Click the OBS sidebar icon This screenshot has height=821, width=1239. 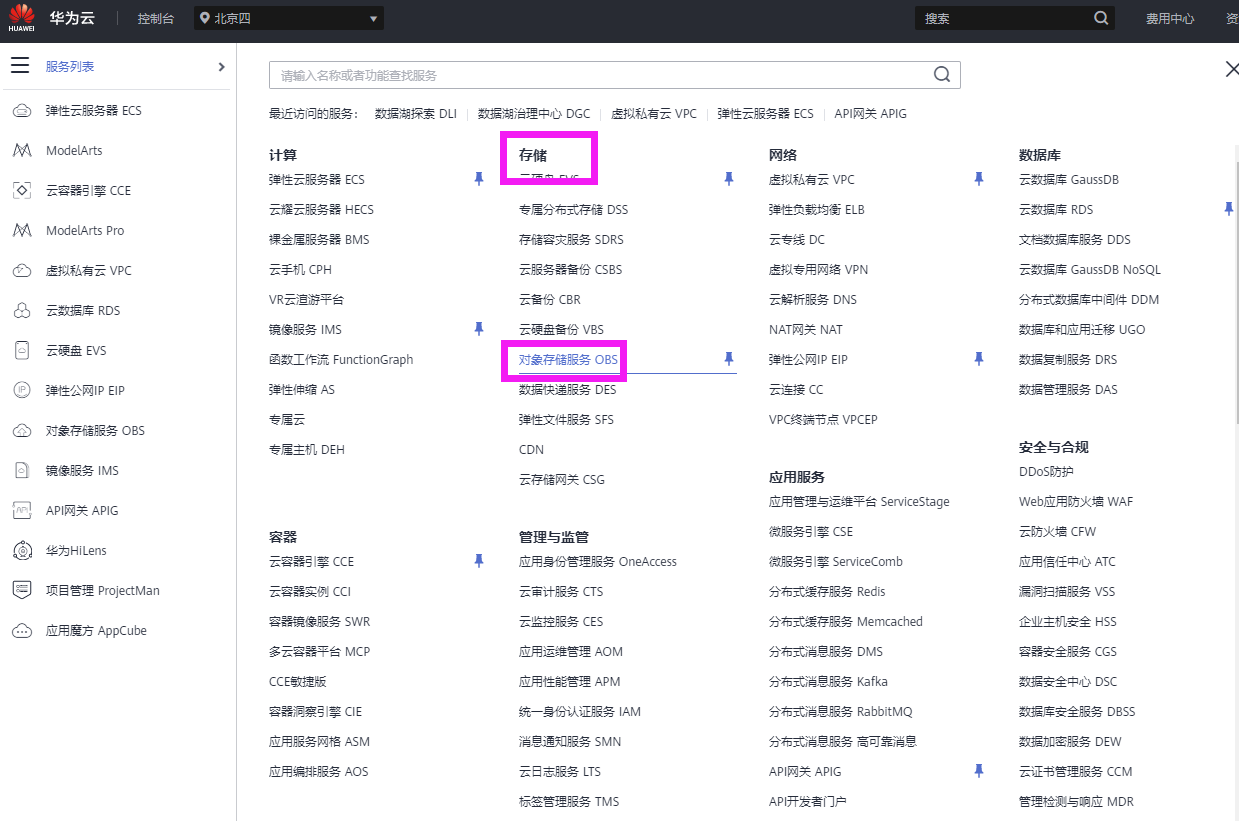point(22,430)
